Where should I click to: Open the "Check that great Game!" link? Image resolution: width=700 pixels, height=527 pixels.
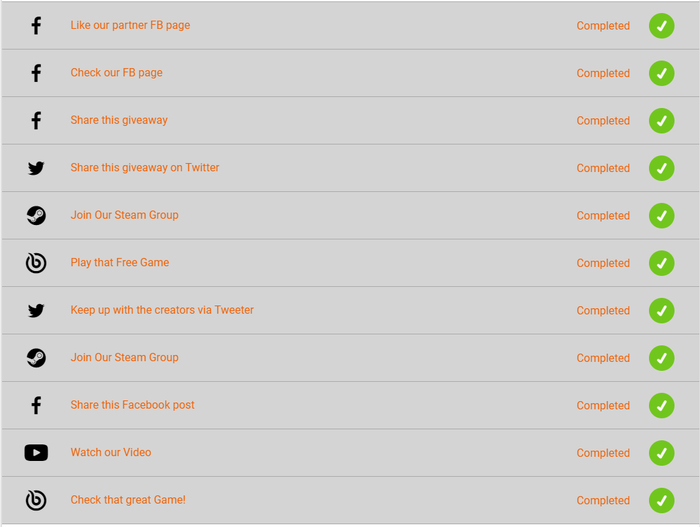[x=128, y=500]
